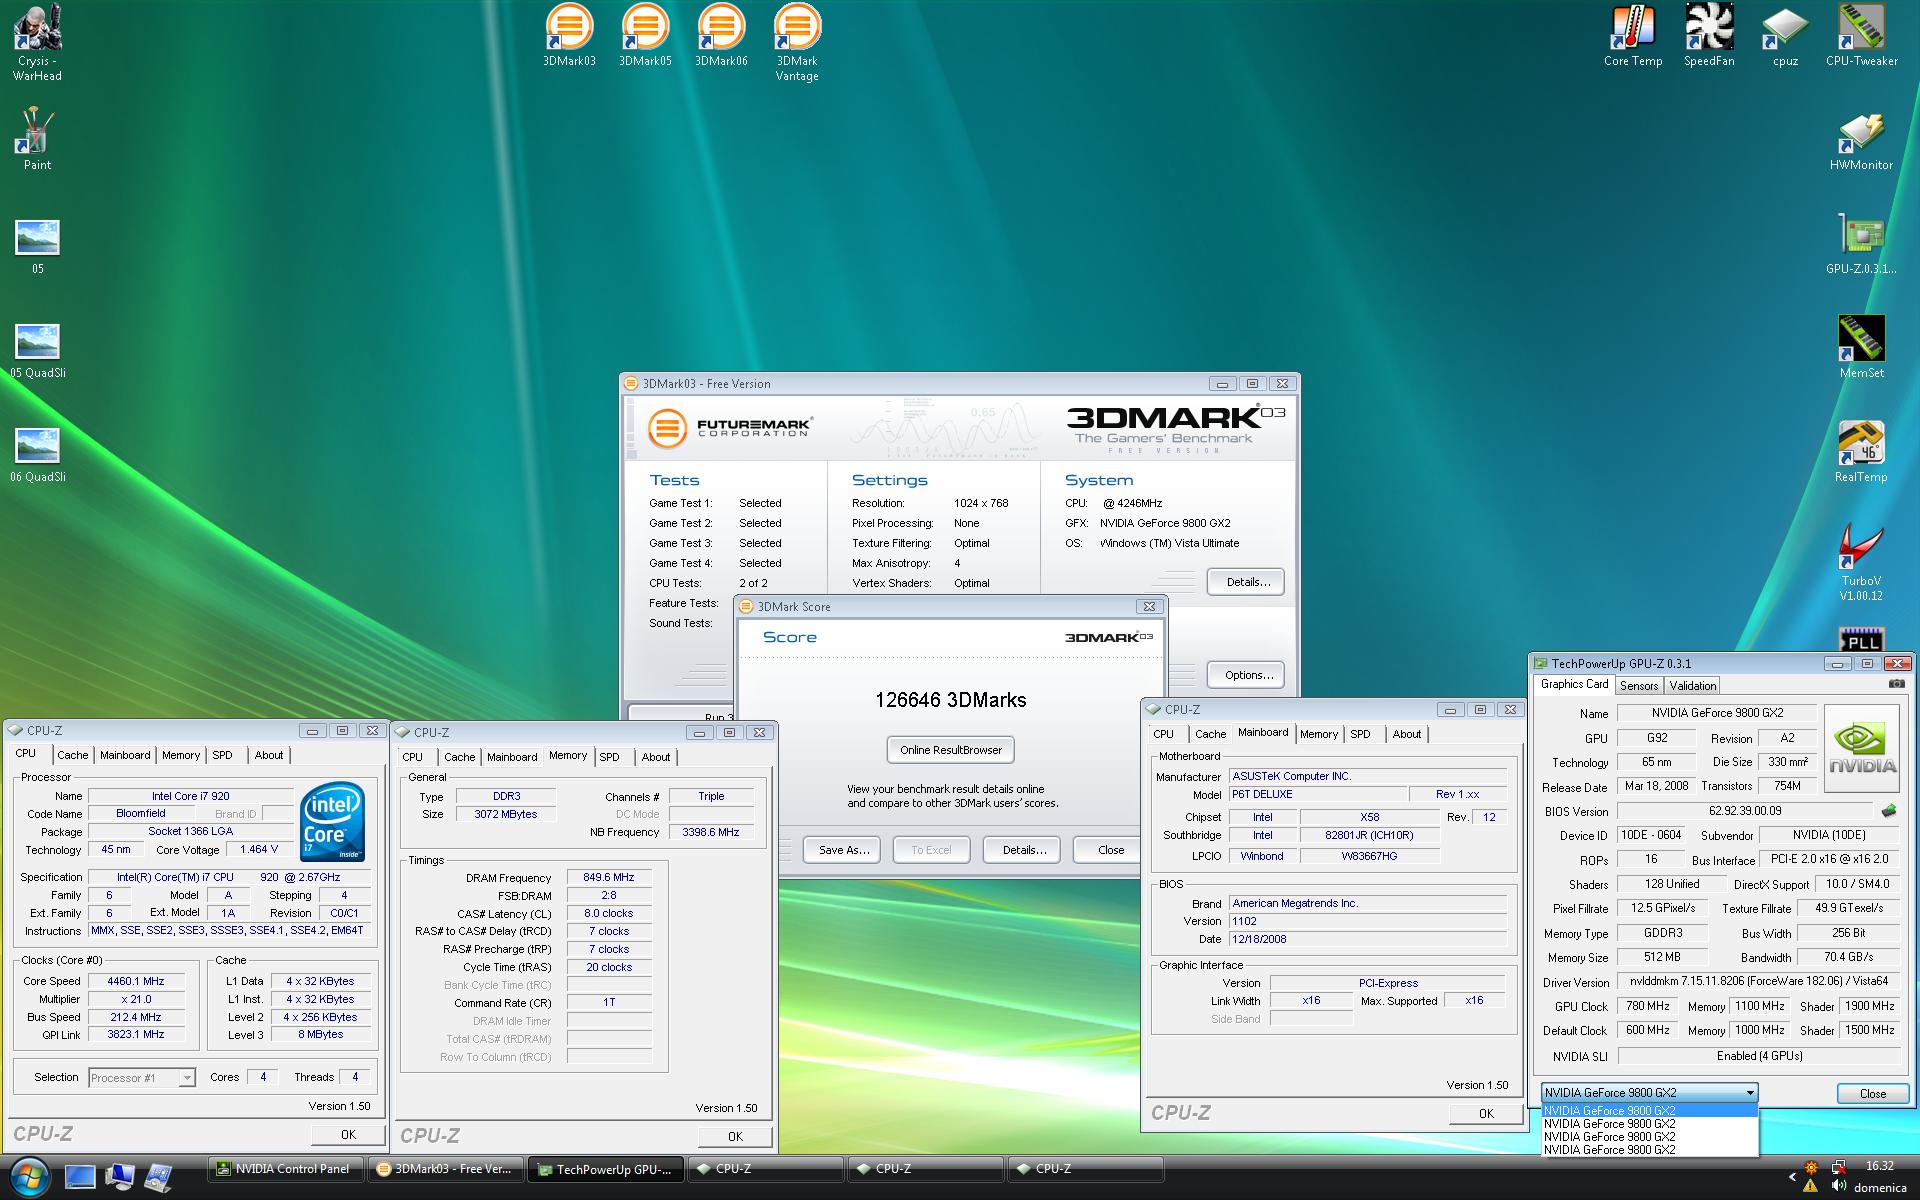The width and height of the screenshot is (1920, 1200).
Task: Open Core Temp desktop icon
Action: 1633,35
